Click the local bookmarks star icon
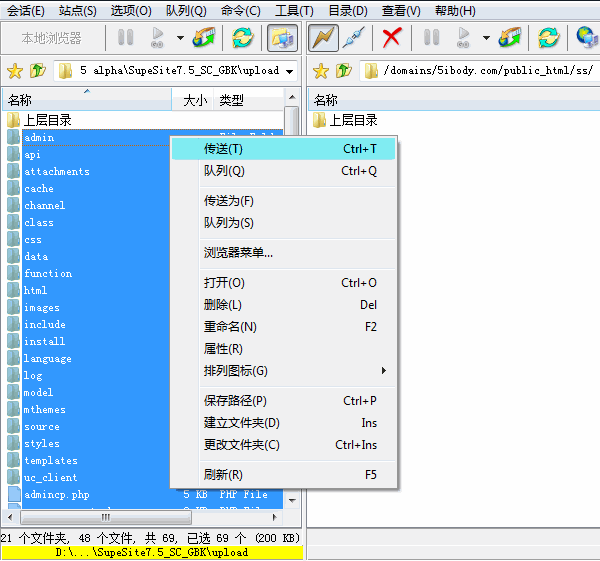 pyautogui.click(x=14, y=71)
